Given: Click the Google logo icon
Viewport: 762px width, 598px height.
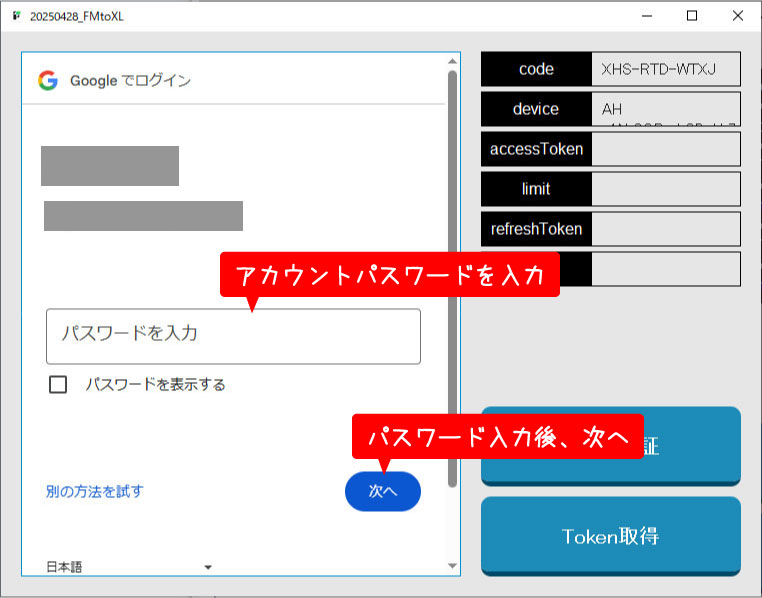Looking at the screenshot, I should click(48, 80).
